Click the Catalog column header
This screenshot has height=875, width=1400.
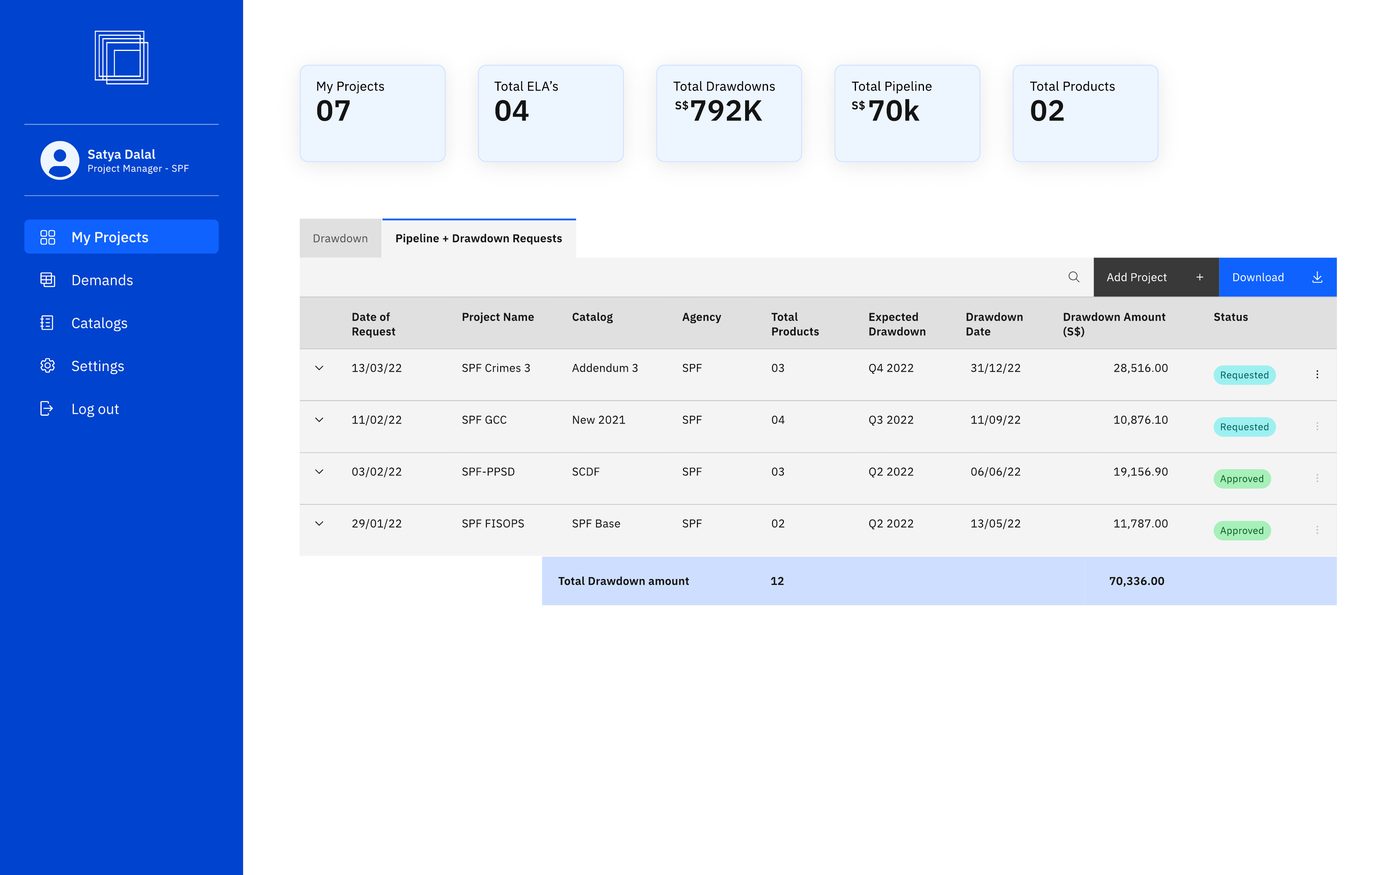click(592, 317)
